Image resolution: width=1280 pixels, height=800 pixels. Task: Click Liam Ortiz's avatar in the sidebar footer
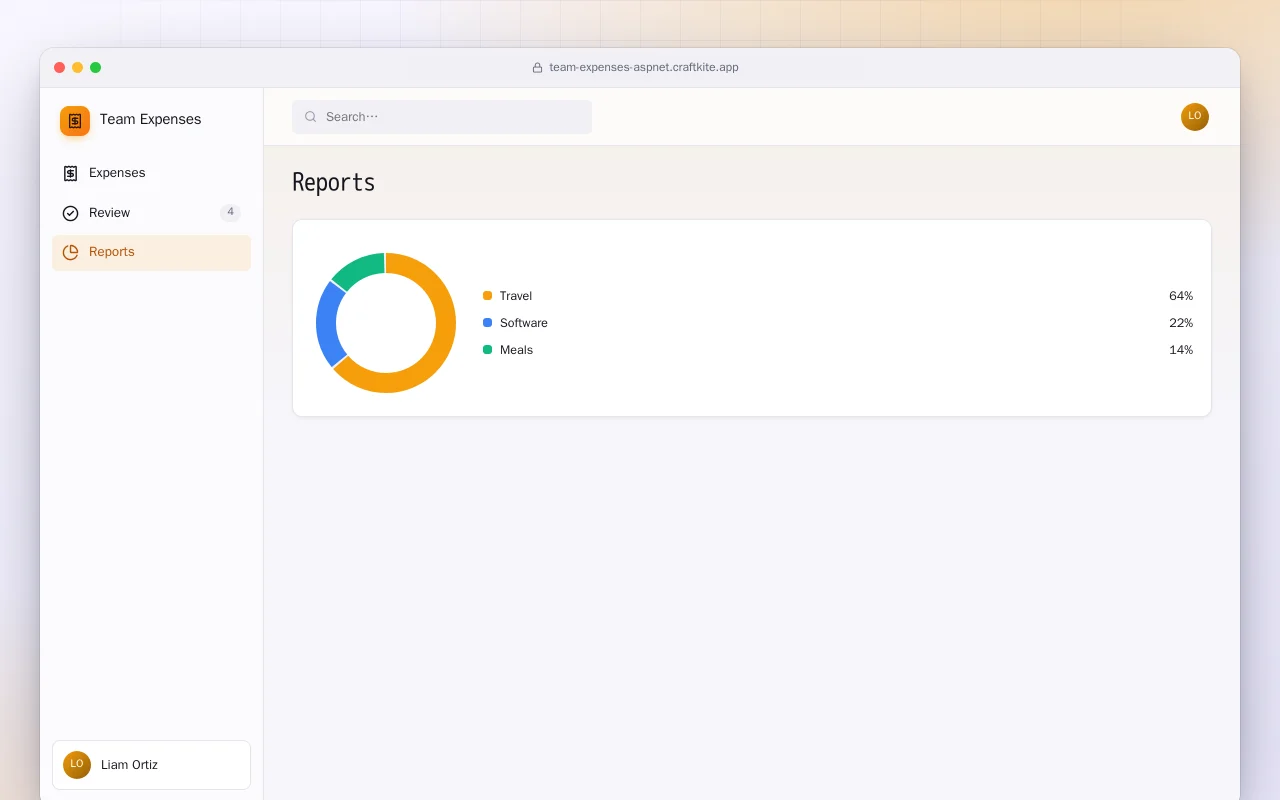coord(77,765)
